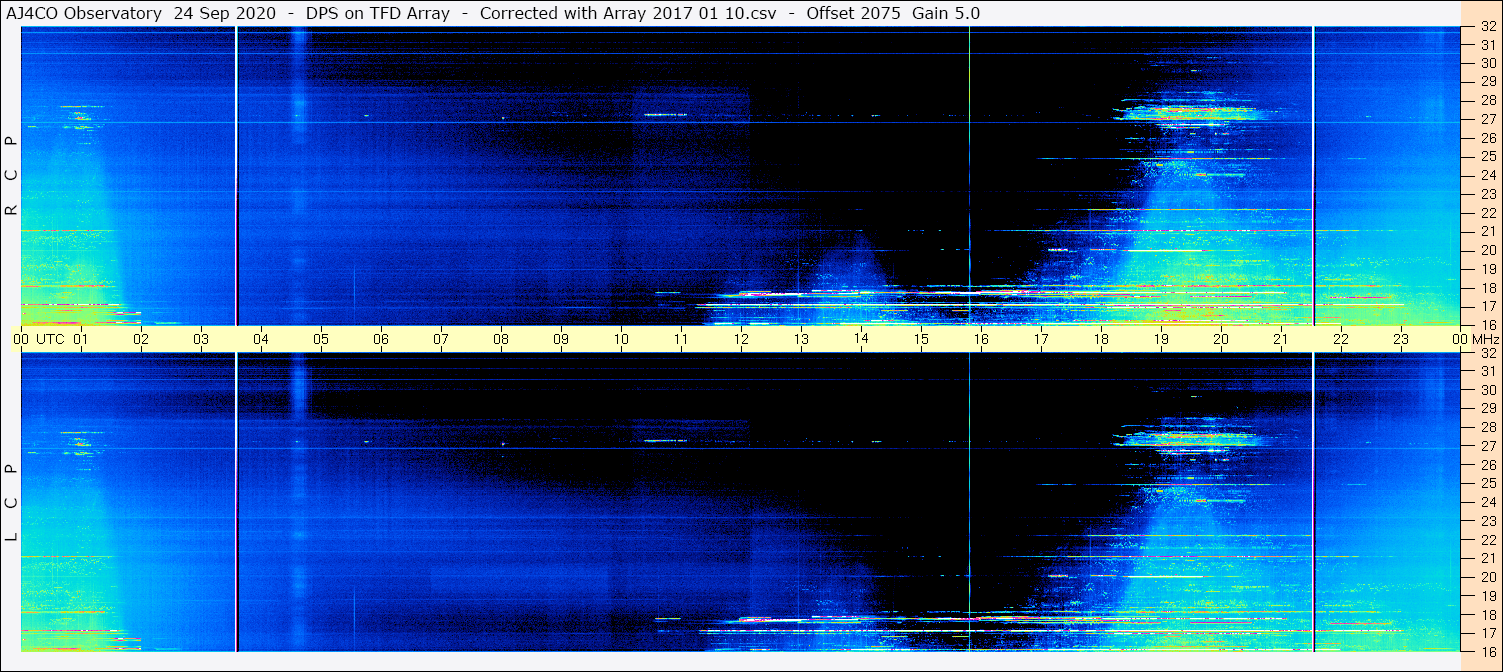Click the '26' MHz label of the LCP panel
1503x672 pixels.
[1488, 465]
